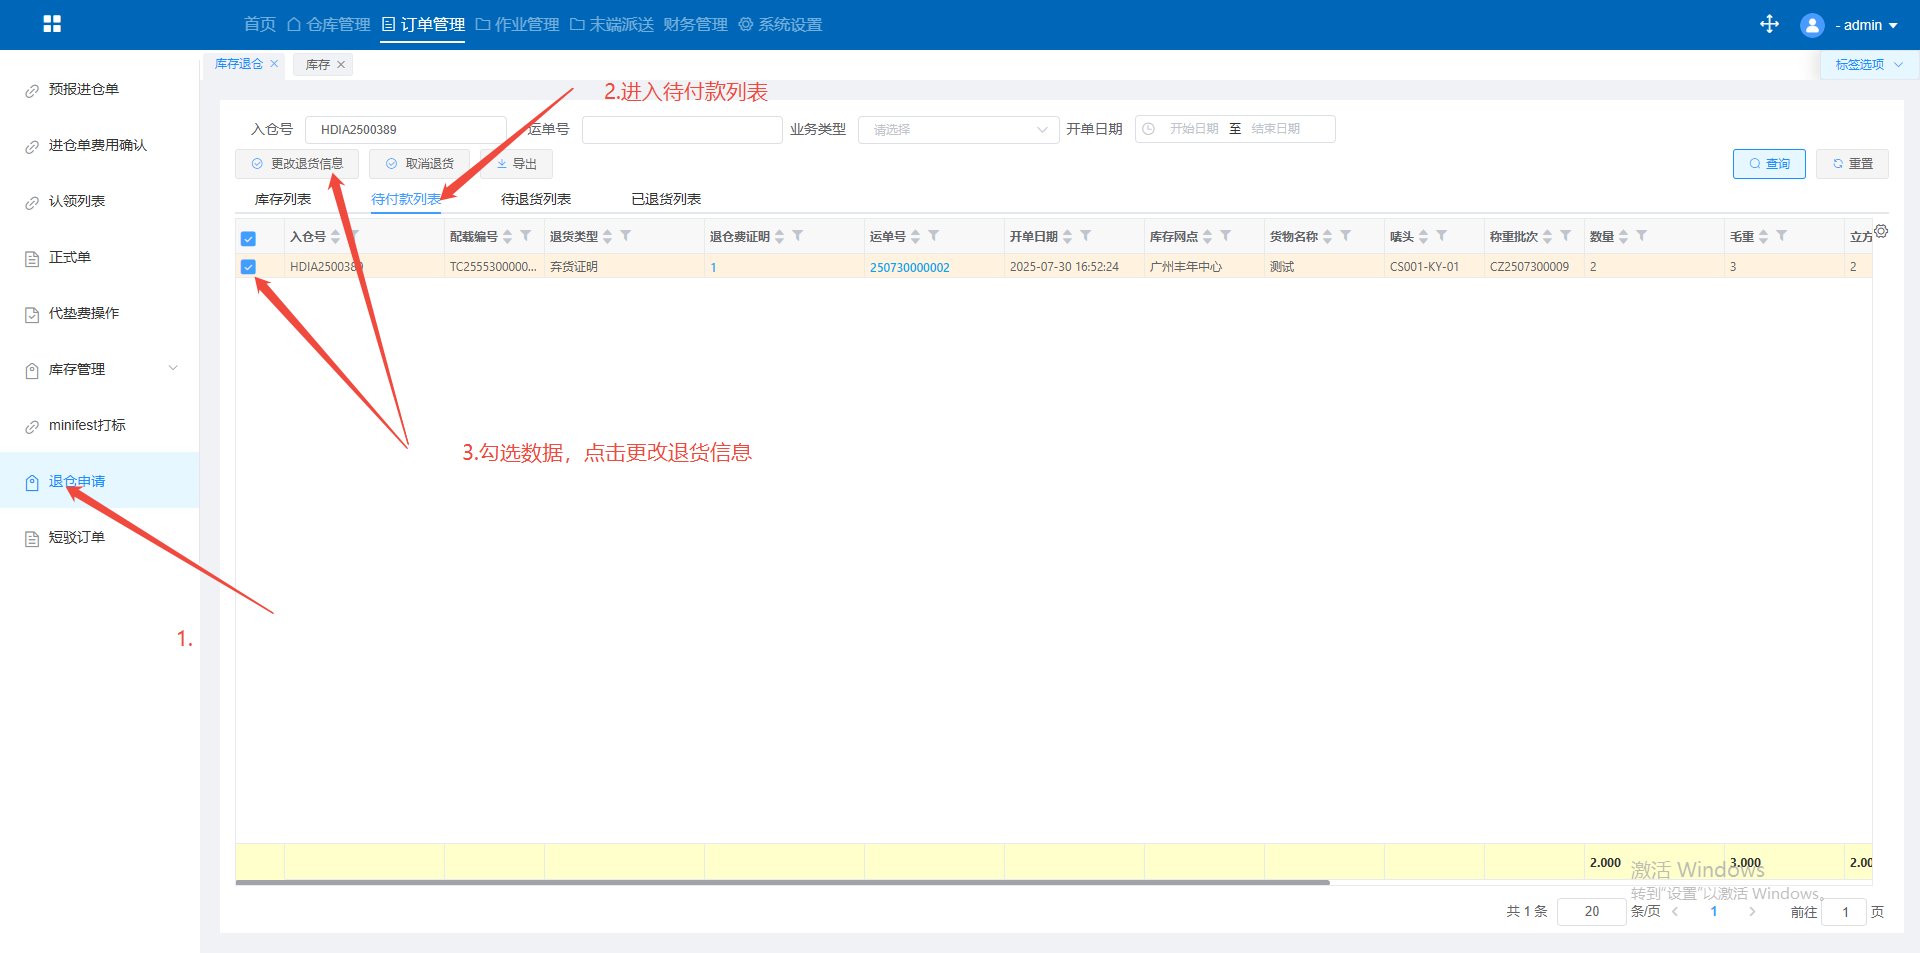The image size is (1920, 953).
Task: Click the sort arrows on 开单日期 column
Action: (x=1067, y=237)
